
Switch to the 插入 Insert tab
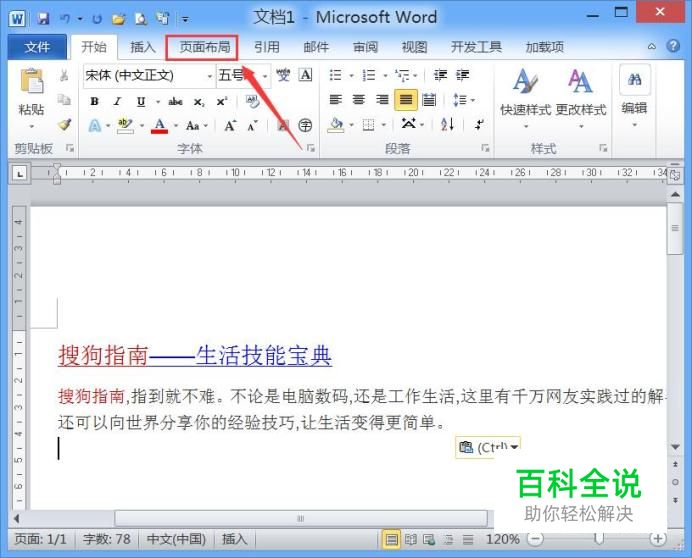(143, 47)
